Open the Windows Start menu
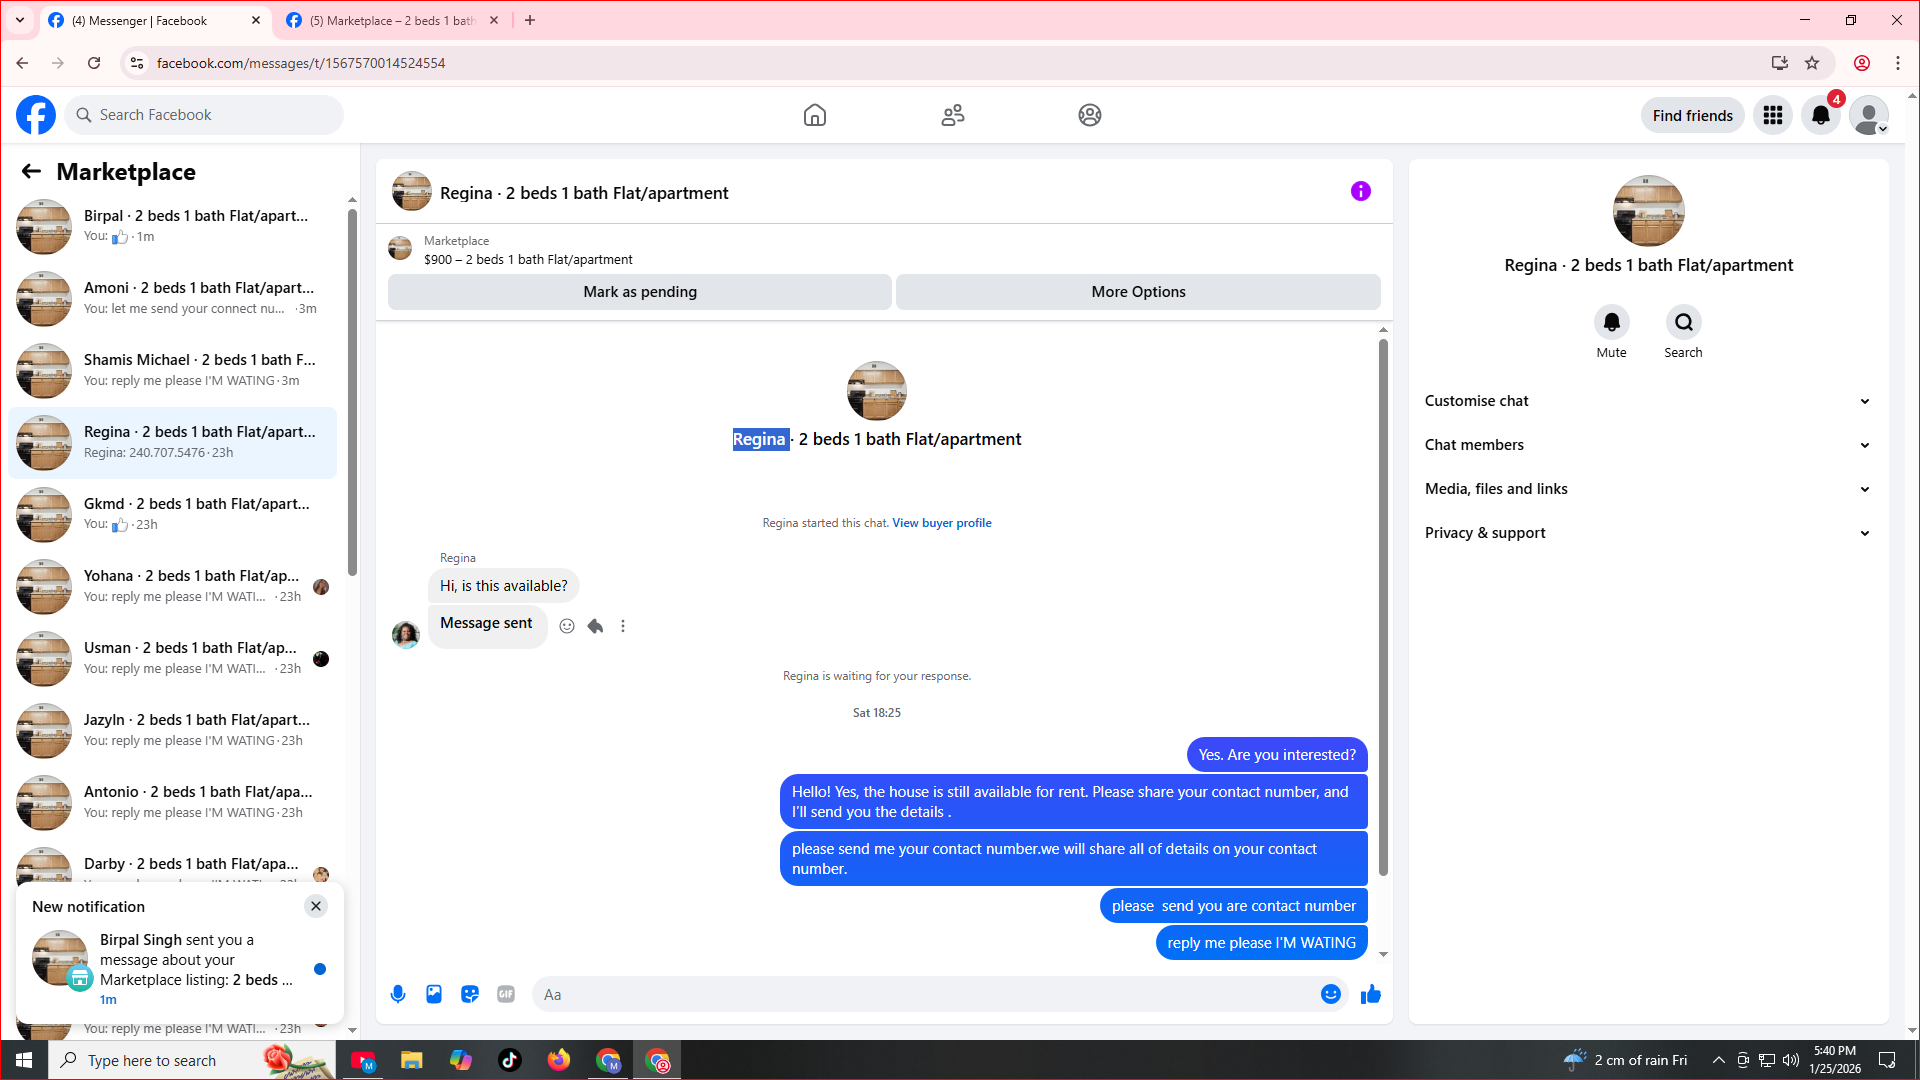The width and height of the screenshot is (1920, 1080). [24, 1060]
